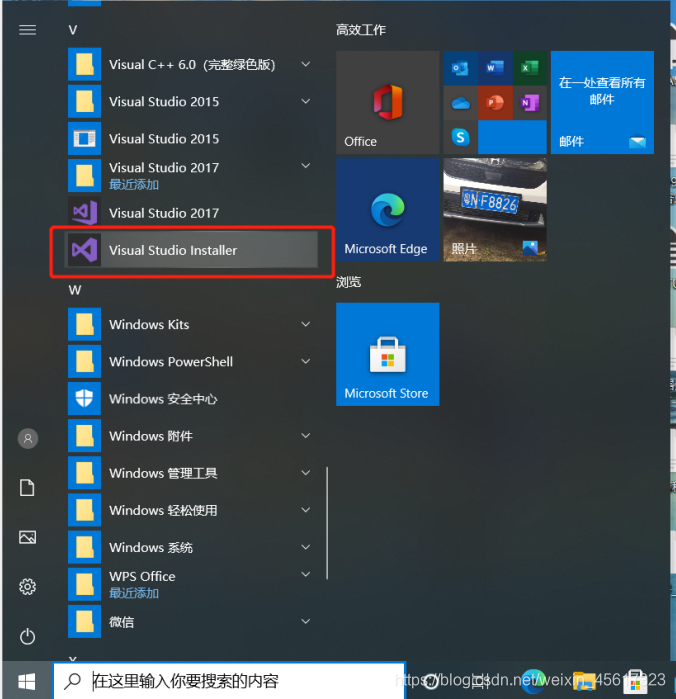This screenshot has width=676, height=699.
Task: Expand the Windows Kits chevron
Action: (305, 324)
